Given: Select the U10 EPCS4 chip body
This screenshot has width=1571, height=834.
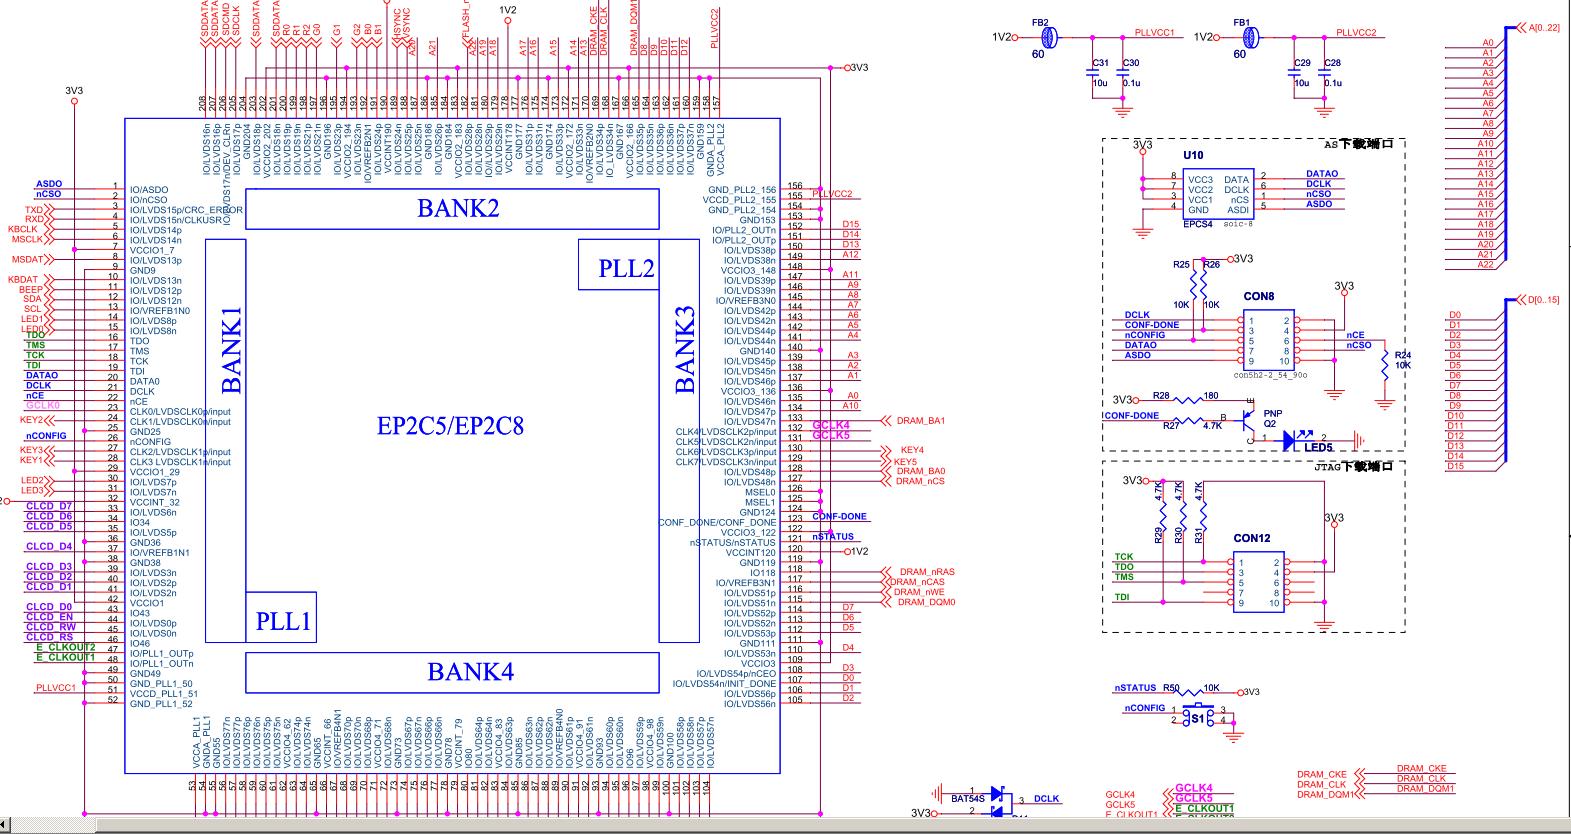Looking at the screenshot, I should click(1218, 195).
